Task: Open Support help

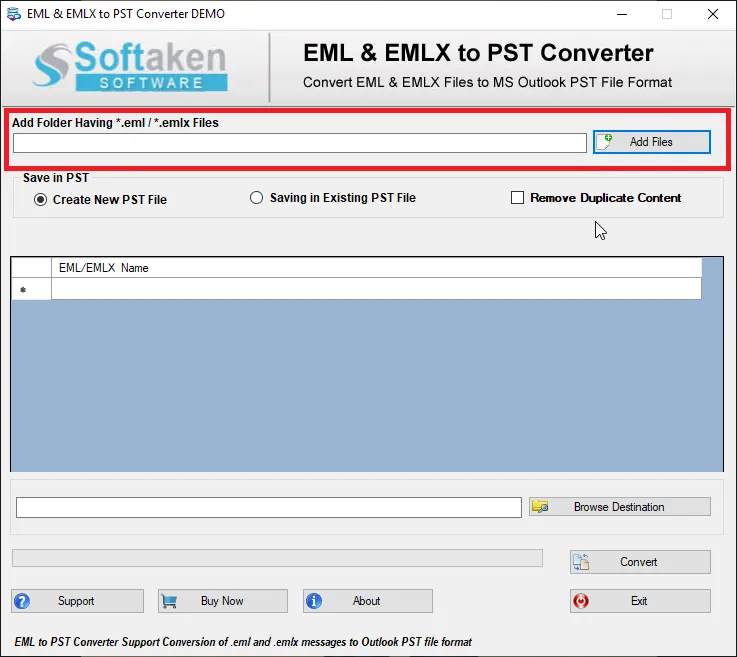Action: [x=78, y=601]
